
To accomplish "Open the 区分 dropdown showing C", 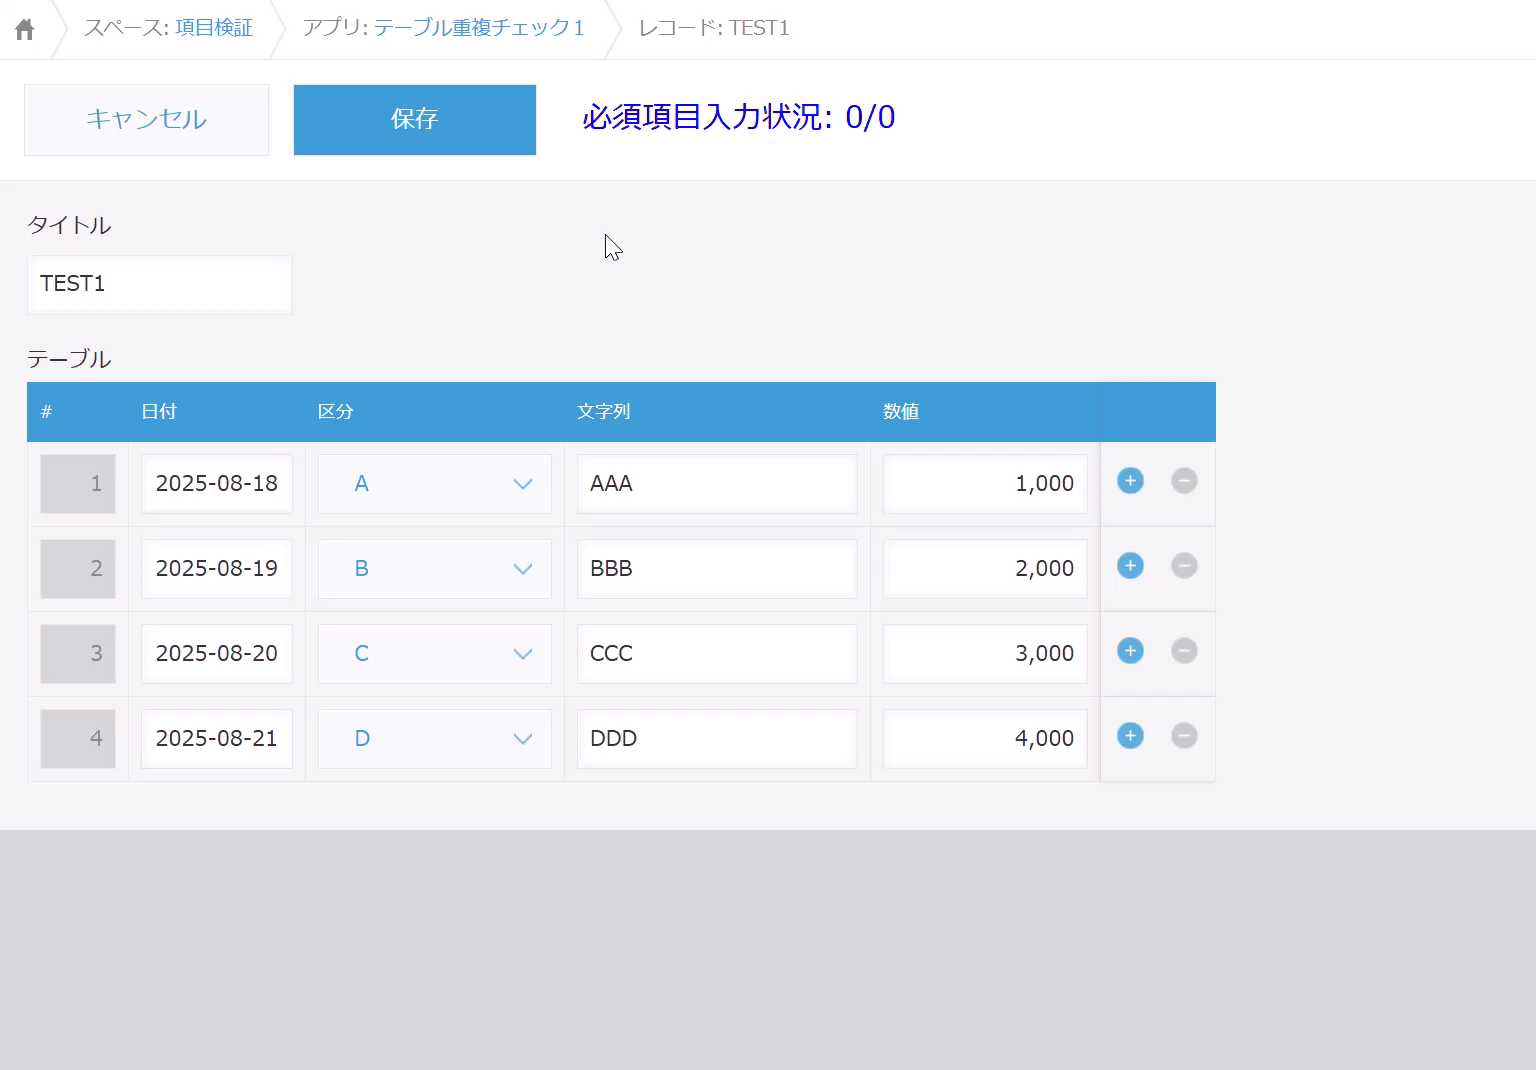I will pos(435,654).
